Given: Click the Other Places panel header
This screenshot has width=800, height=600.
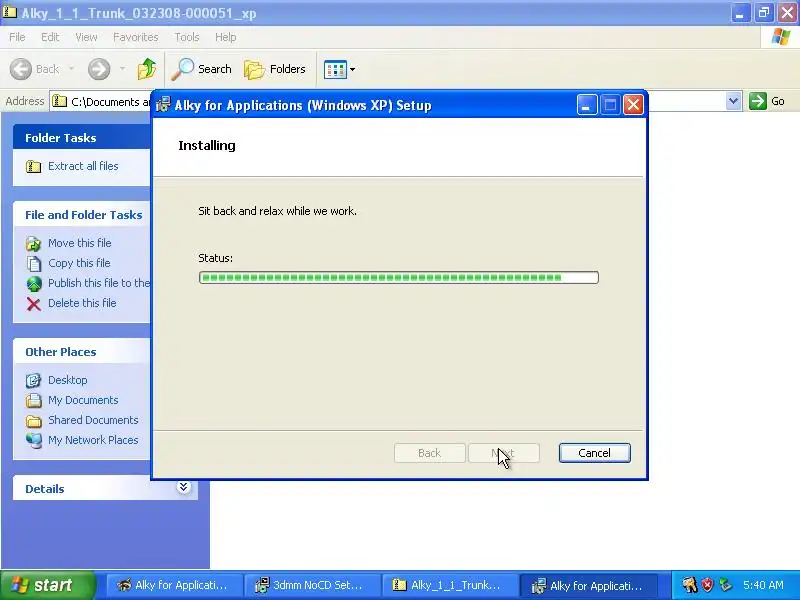Looking at the screenshot, I should coord(82,352).
